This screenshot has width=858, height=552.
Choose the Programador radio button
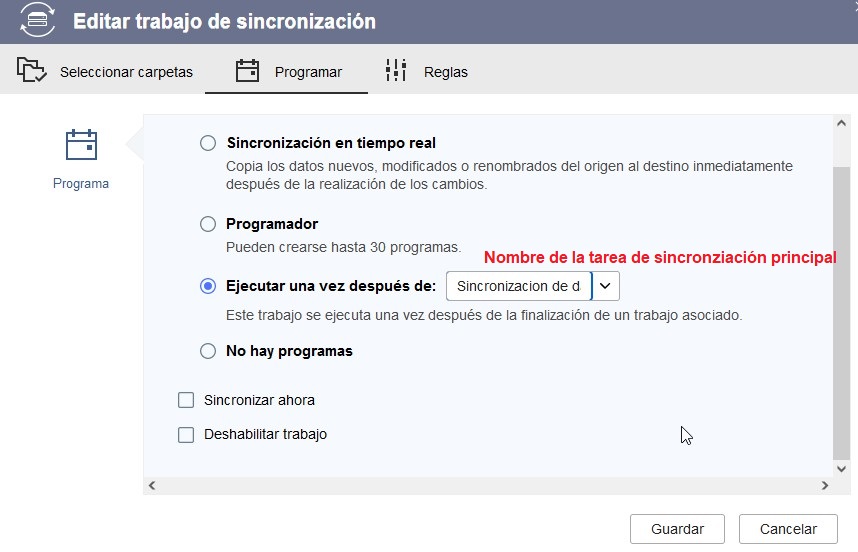pyautogui.click(x=208, y=224)
